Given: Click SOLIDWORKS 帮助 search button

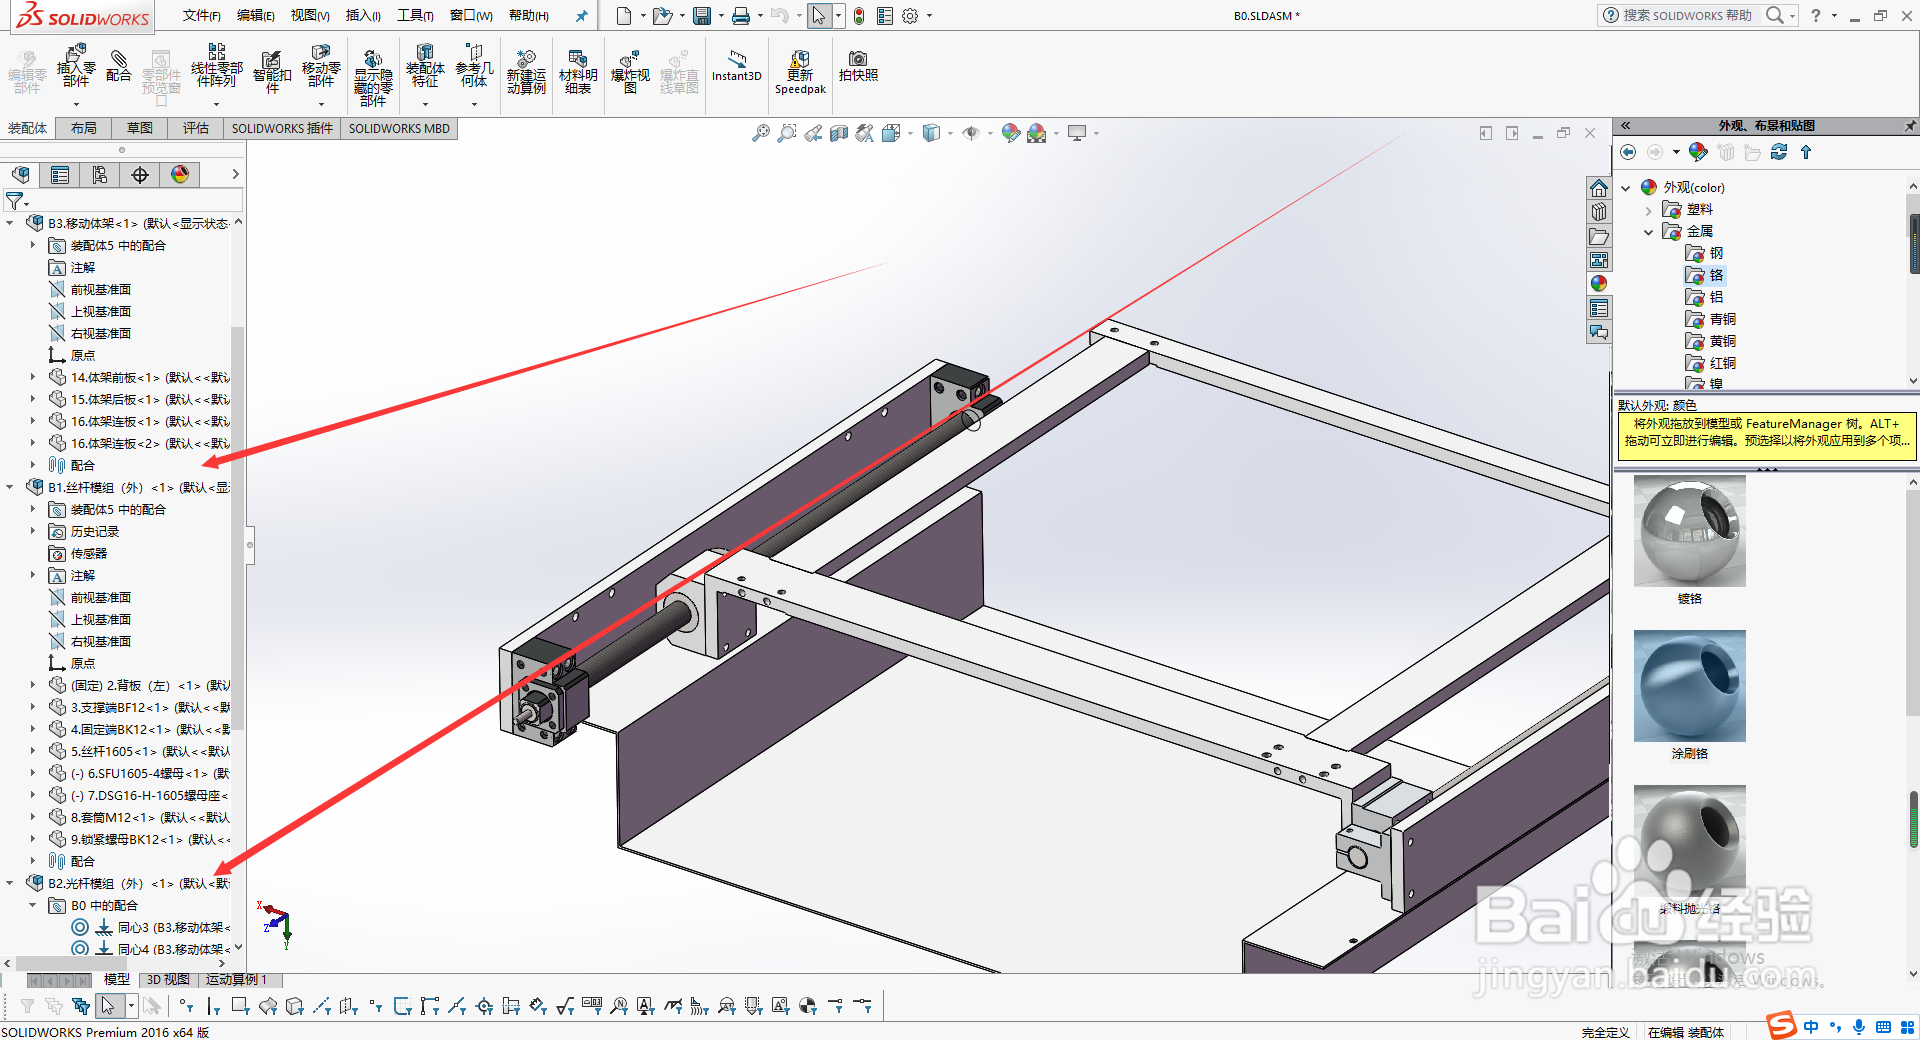Looking at the screenshot, I should 1777,15.
